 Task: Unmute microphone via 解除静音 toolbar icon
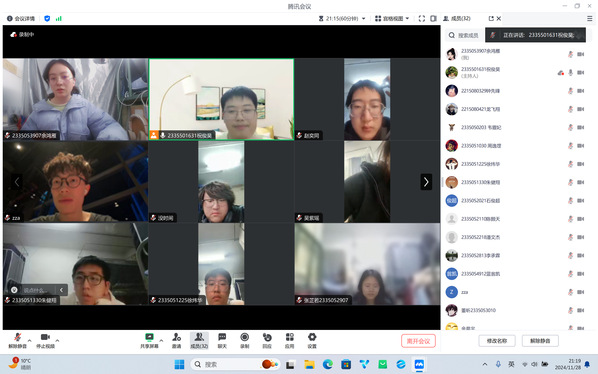click(17, 340)
